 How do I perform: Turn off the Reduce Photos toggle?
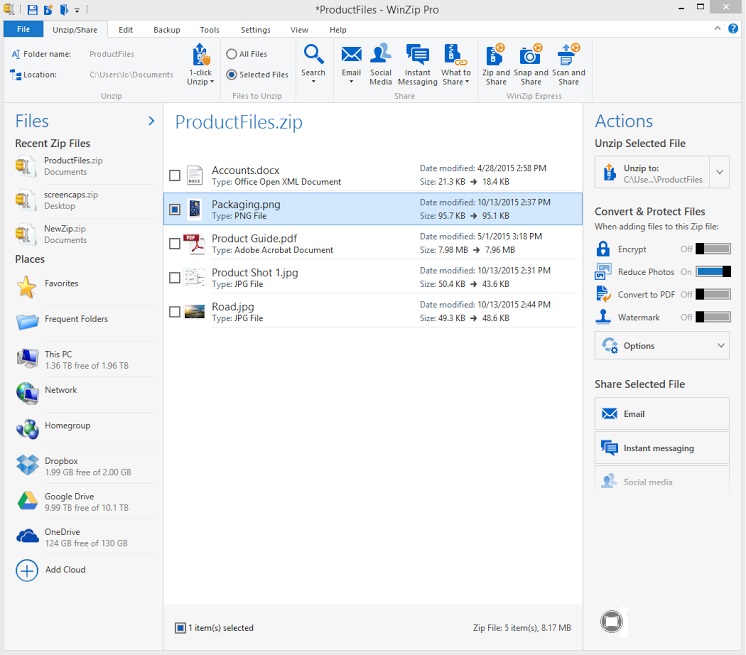(713, 272)
